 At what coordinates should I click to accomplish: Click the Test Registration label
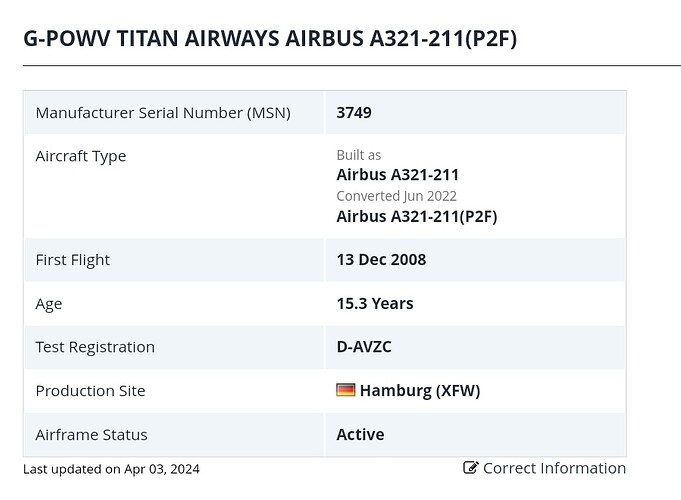coord(95,347)
